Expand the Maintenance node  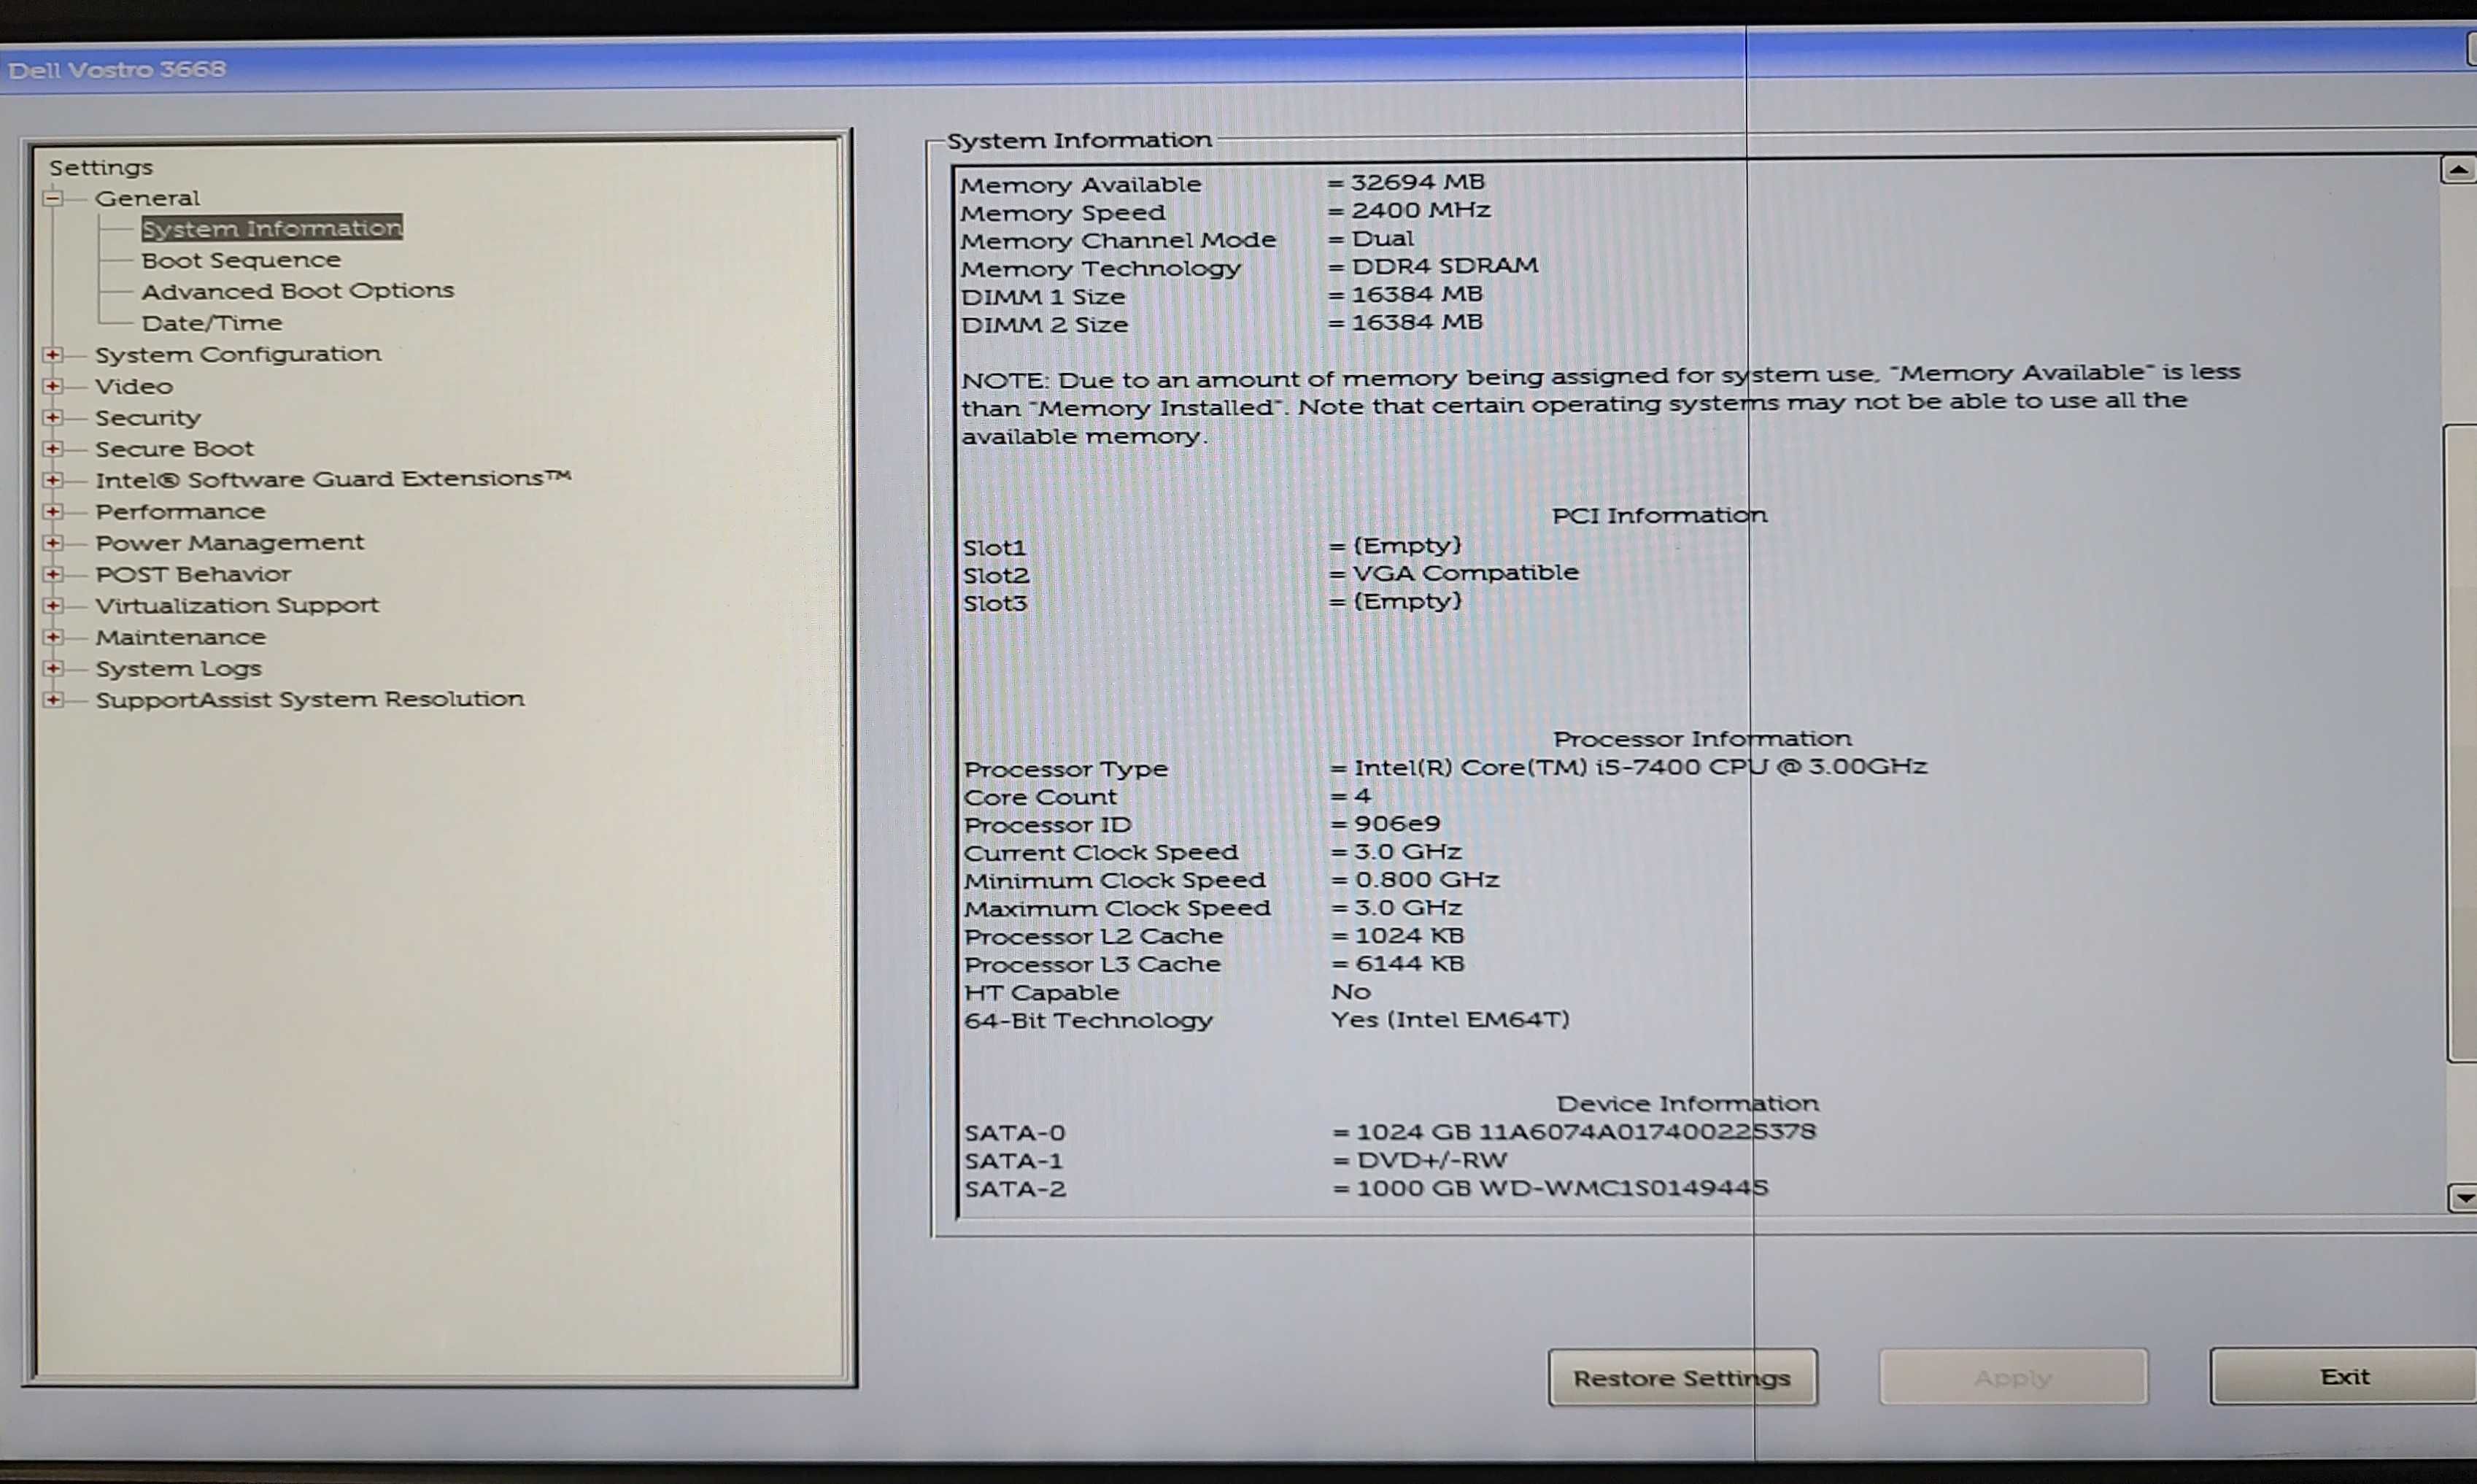click(53, 637)
